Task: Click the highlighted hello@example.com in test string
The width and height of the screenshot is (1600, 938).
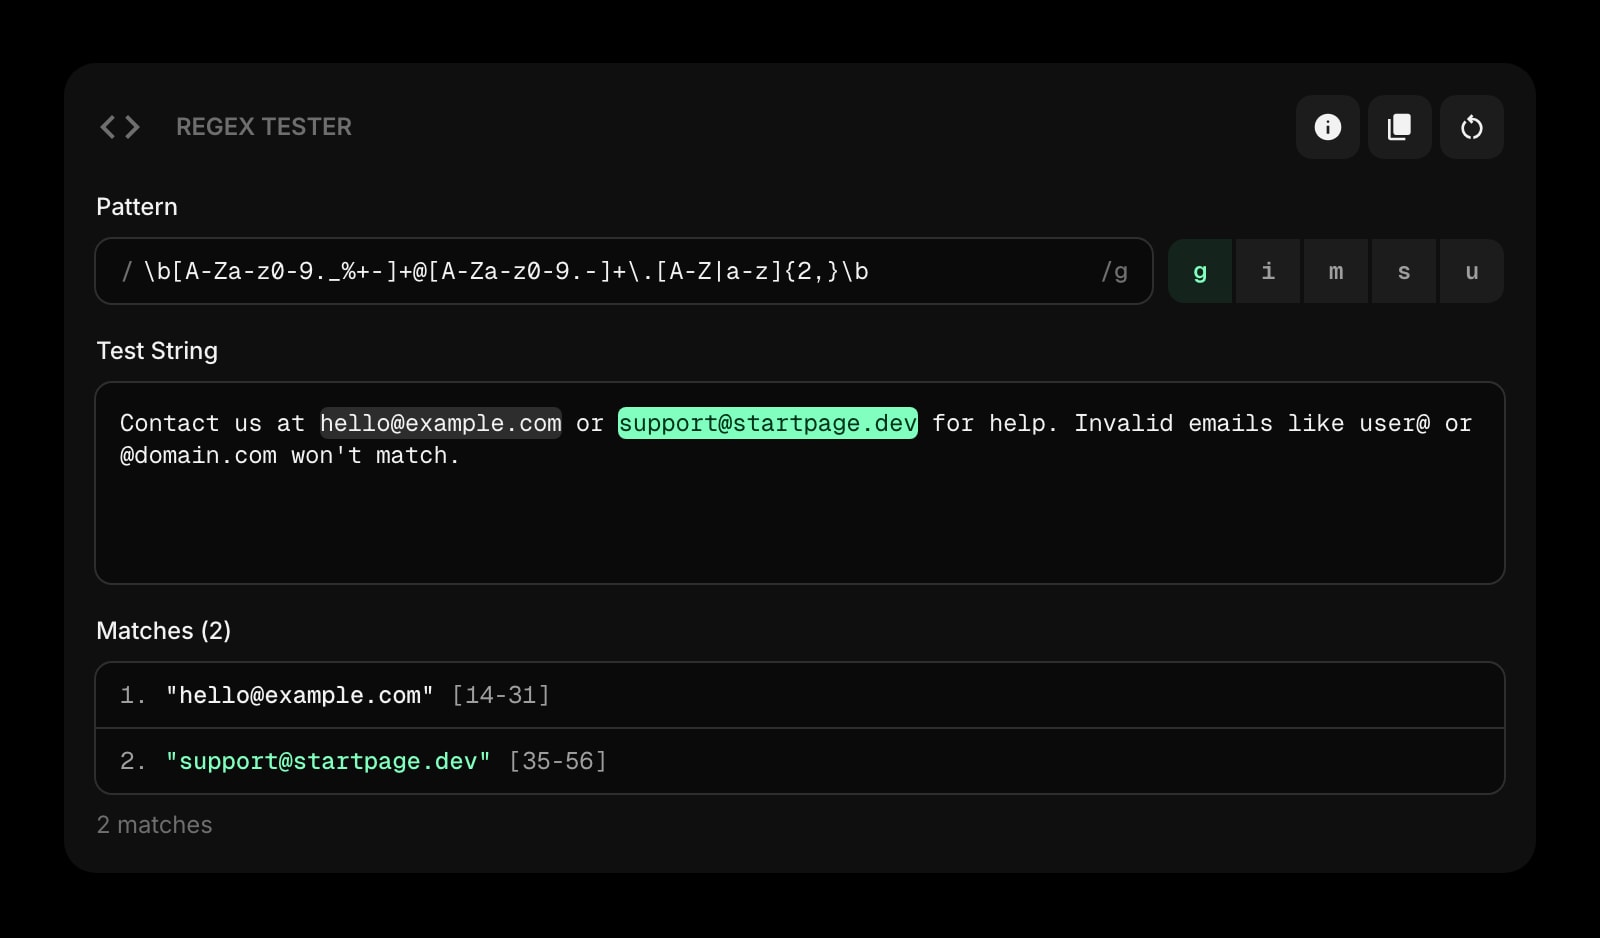Action: (x=440, y=423)
